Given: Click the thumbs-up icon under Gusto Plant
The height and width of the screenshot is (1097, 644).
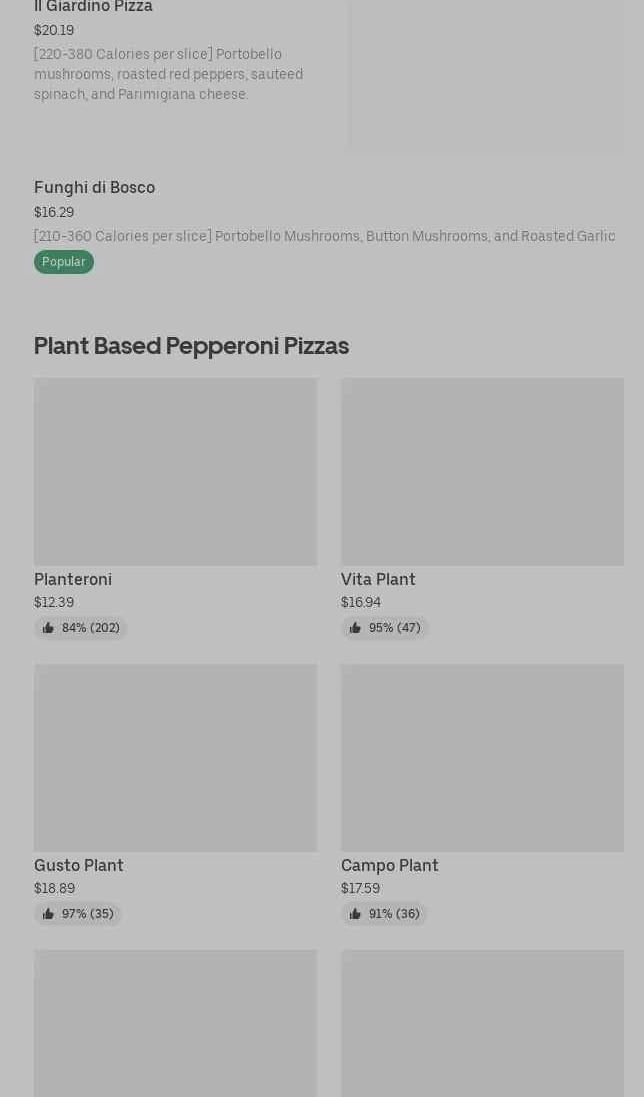Looking at the screenshot, I should click(48, 914).
